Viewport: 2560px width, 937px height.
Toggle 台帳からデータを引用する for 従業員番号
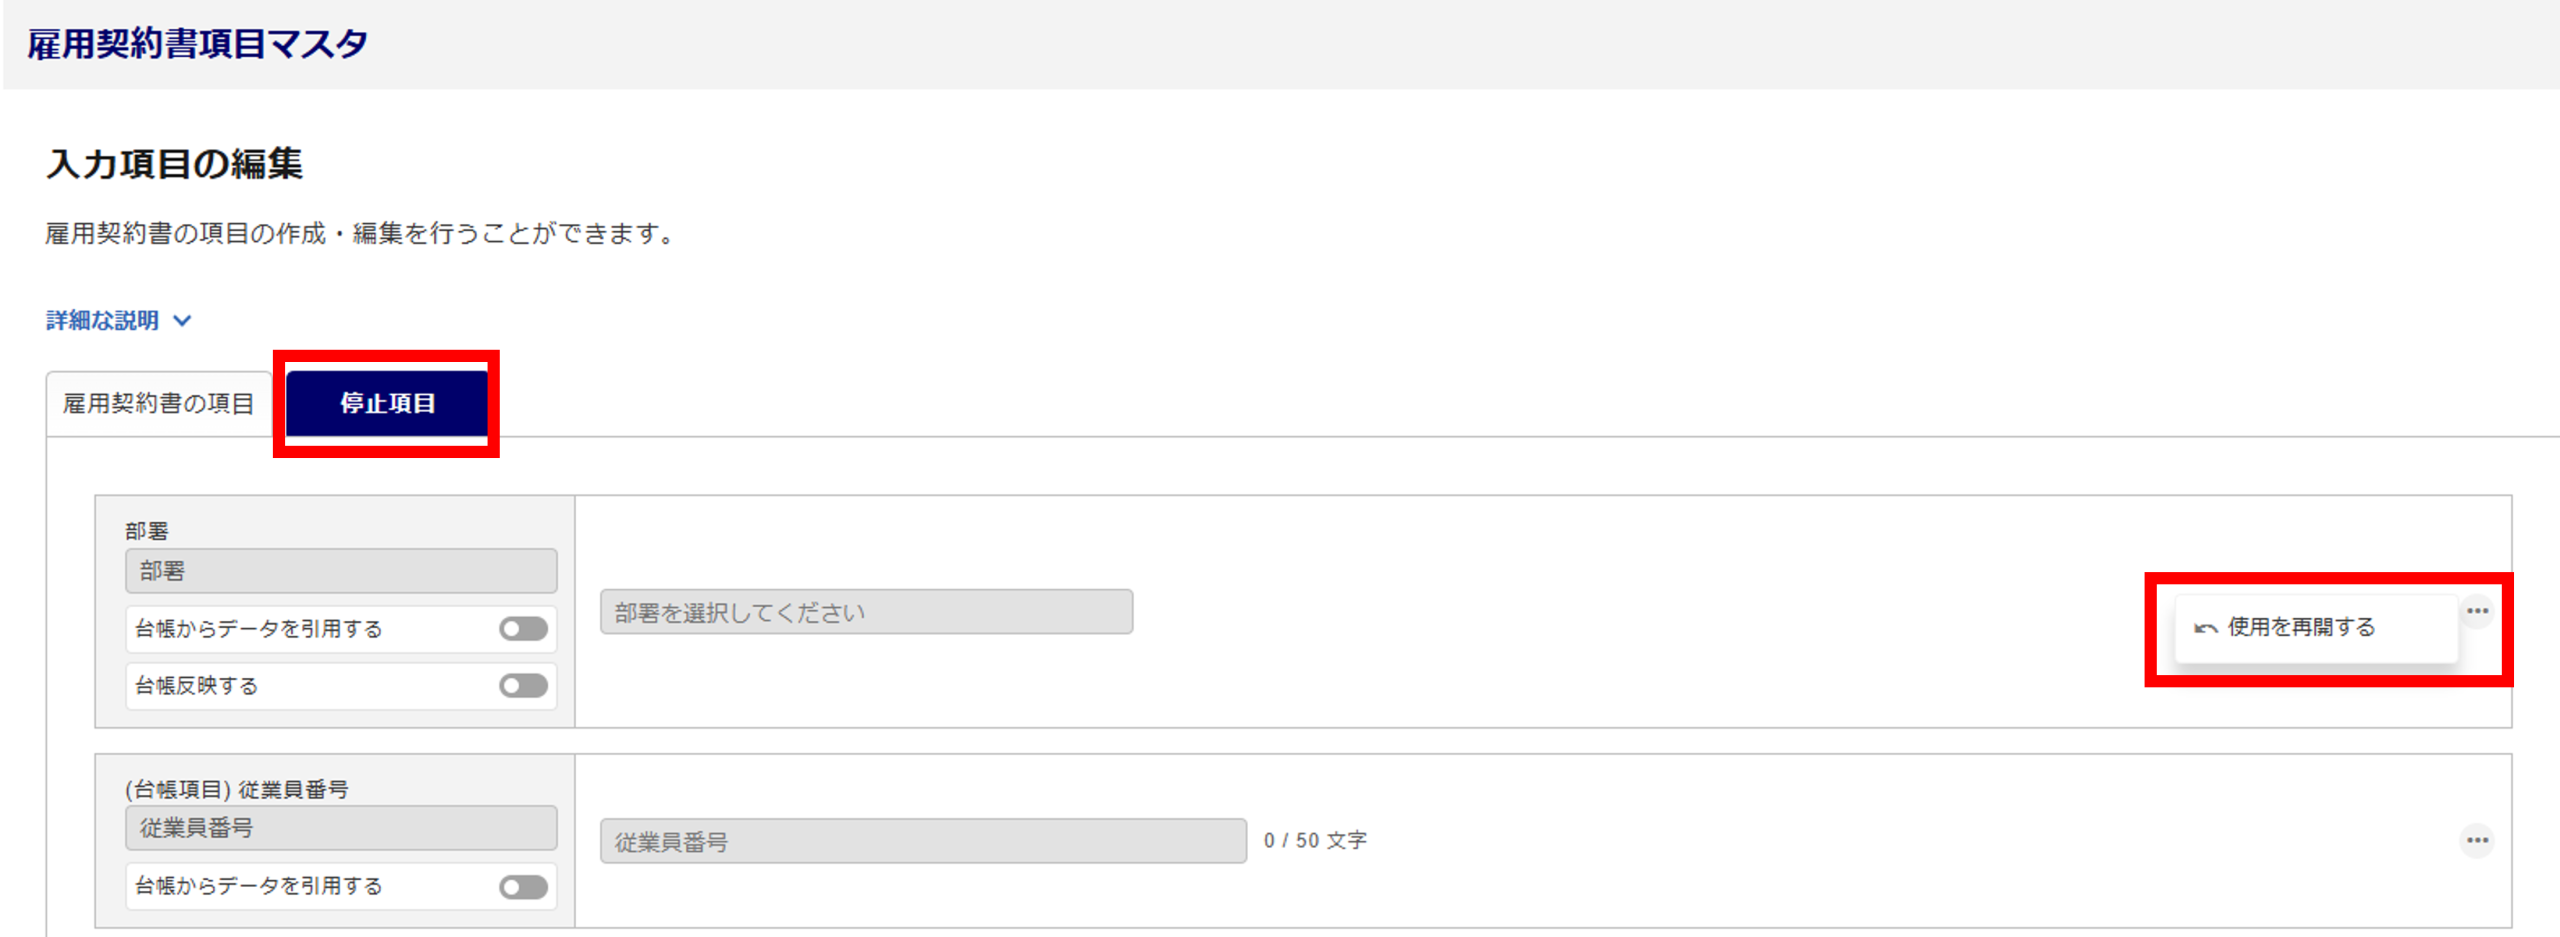tap(523, 887)
